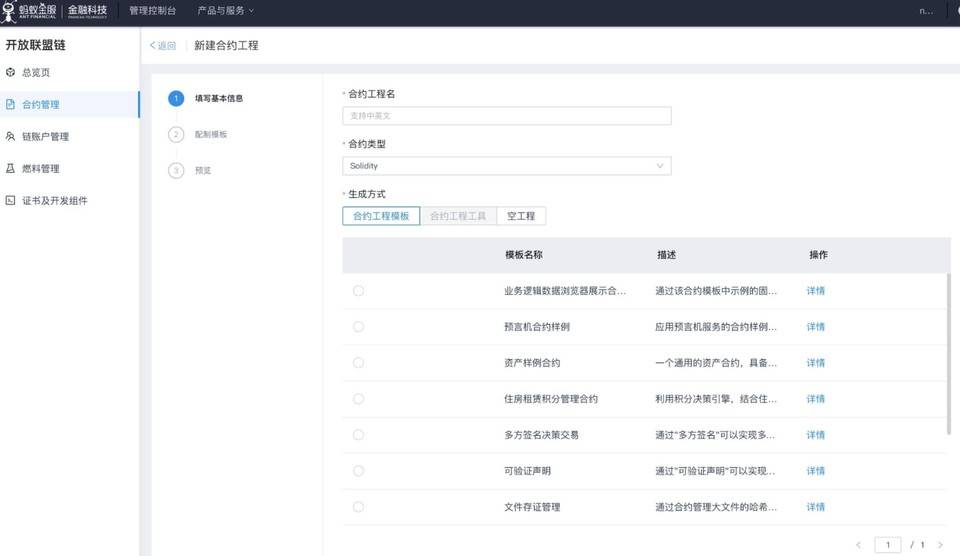Open 详情 for 可验证声明 row
Image resolution: width=960 pixels, height=556 pixels.
pos(816,471)
